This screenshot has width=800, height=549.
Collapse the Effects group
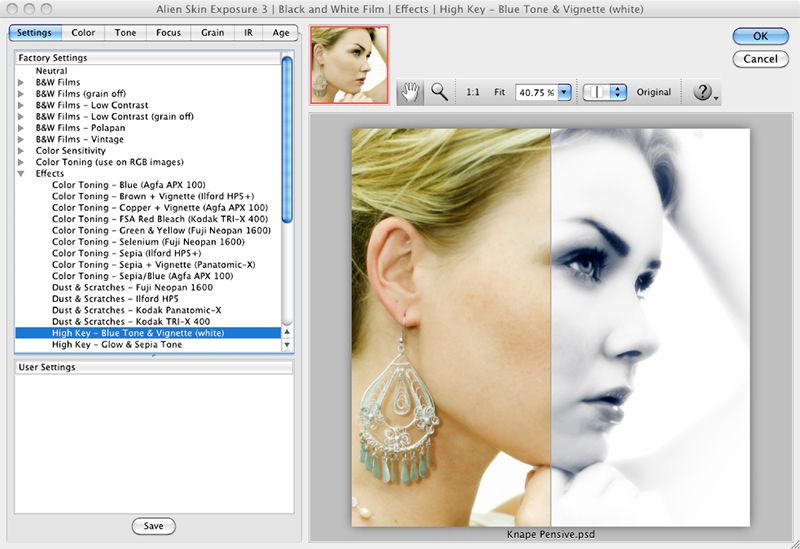point(21,173)
